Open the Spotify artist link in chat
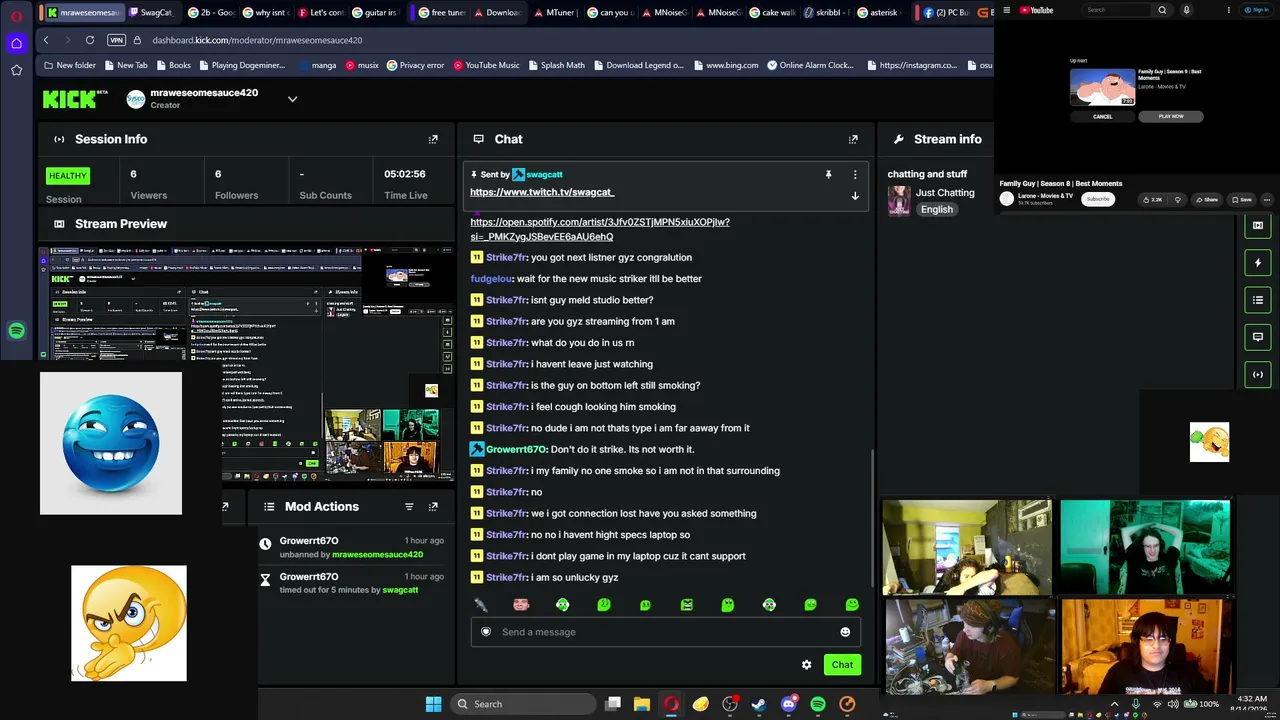The width and height of the screenshot is (1280, 720). click(x=600, y=229)
